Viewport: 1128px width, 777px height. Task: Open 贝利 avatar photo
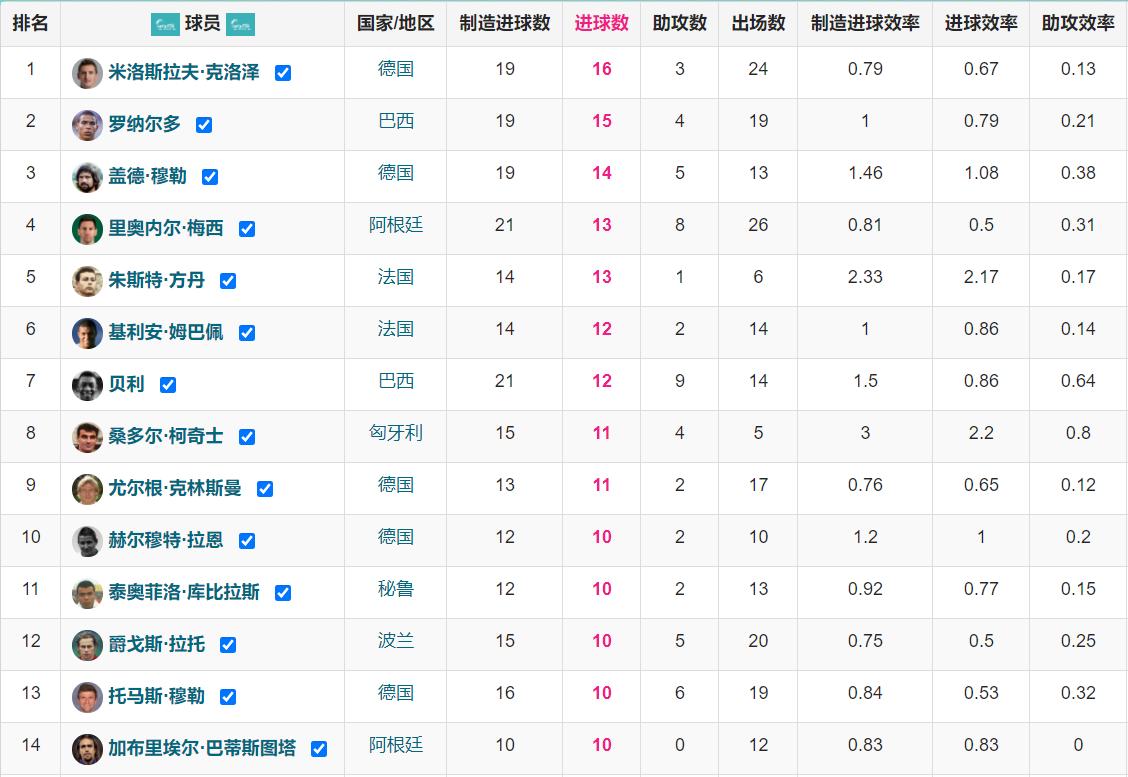coord(87,385)
